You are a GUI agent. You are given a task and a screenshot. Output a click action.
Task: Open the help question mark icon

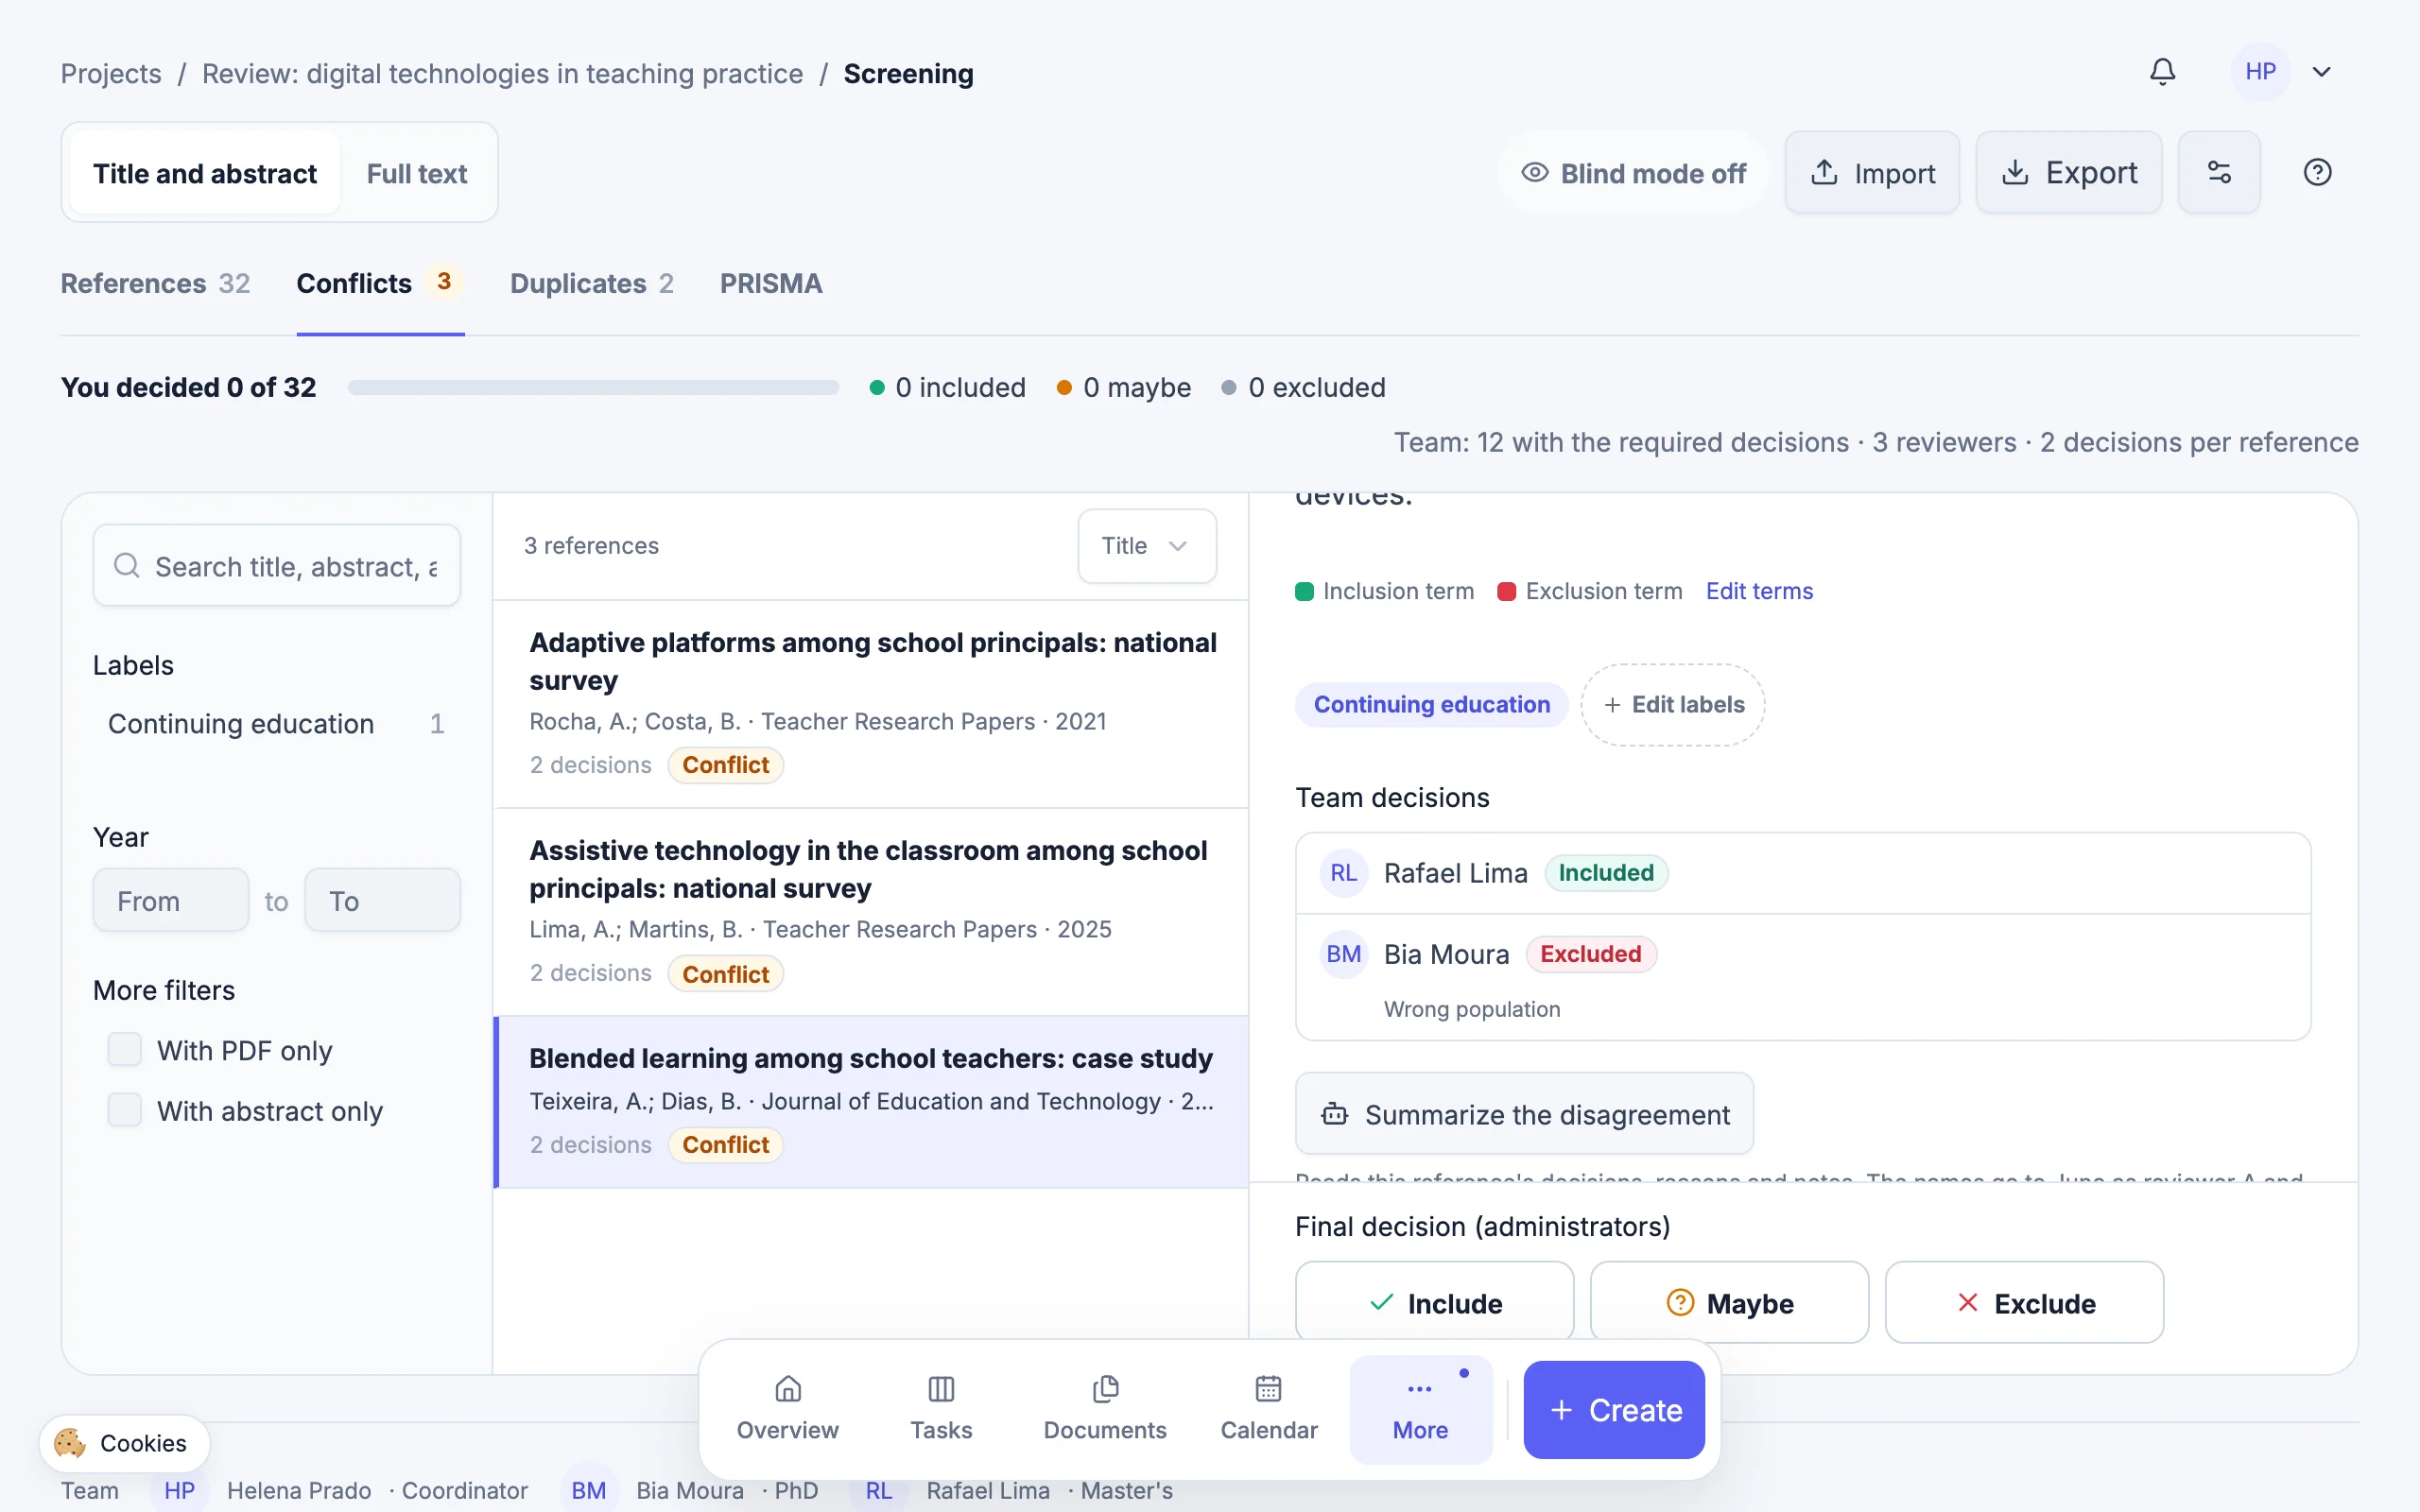tap(2317, 172)
